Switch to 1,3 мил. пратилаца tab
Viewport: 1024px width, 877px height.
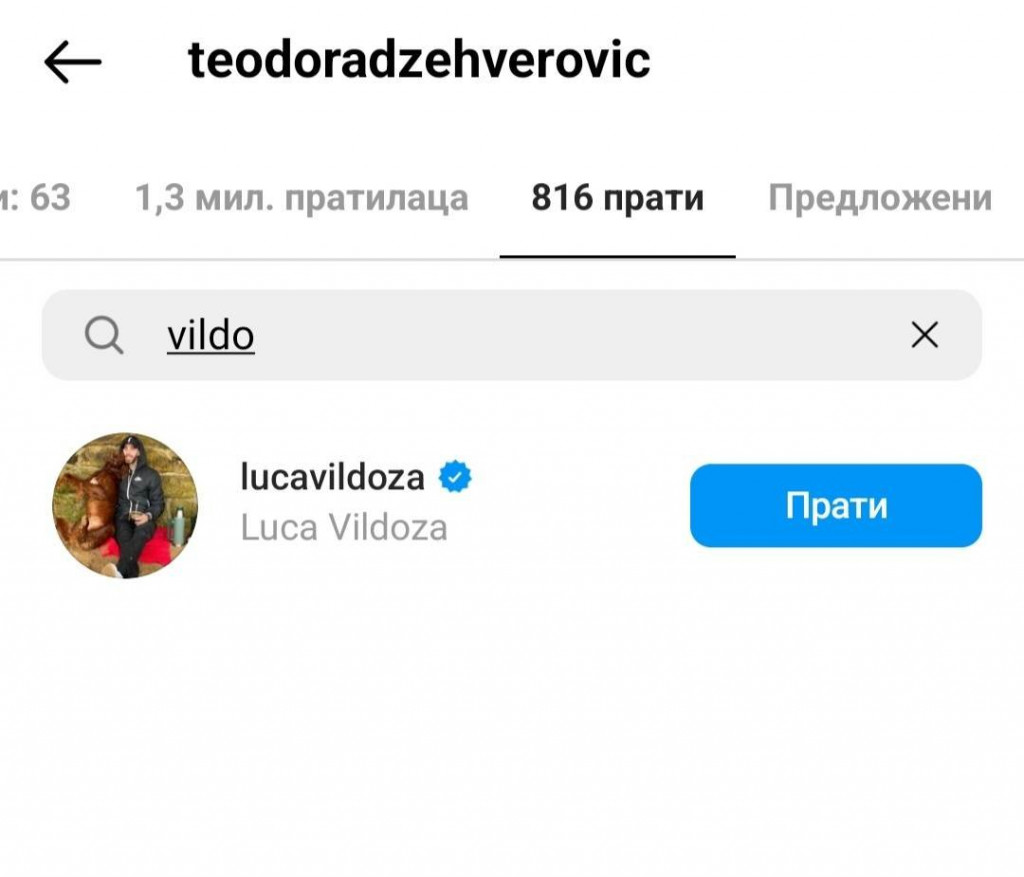tap(302, 198)
